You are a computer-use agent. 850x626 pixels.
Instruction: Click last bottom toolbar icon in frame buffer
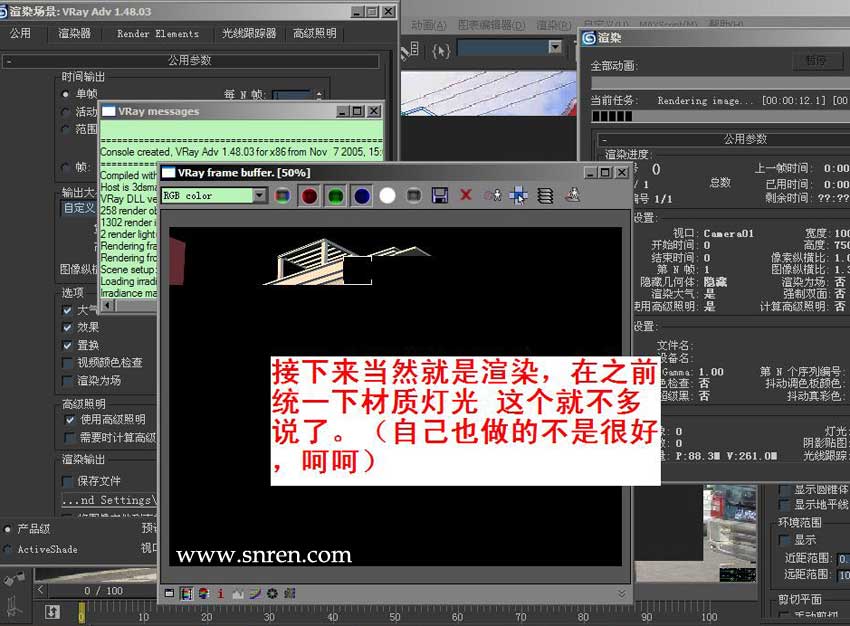pyautogui.click(x=290, y=593)
